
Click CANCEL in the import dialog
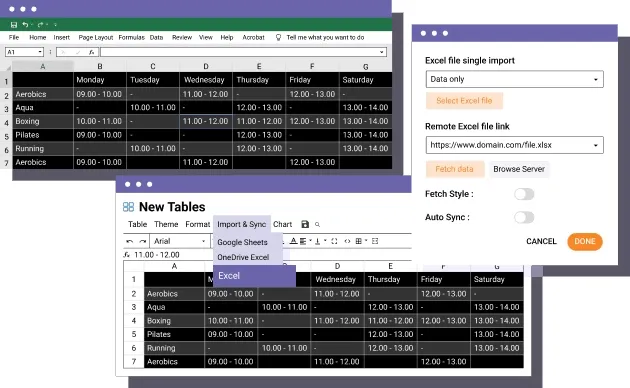point(541,241)
